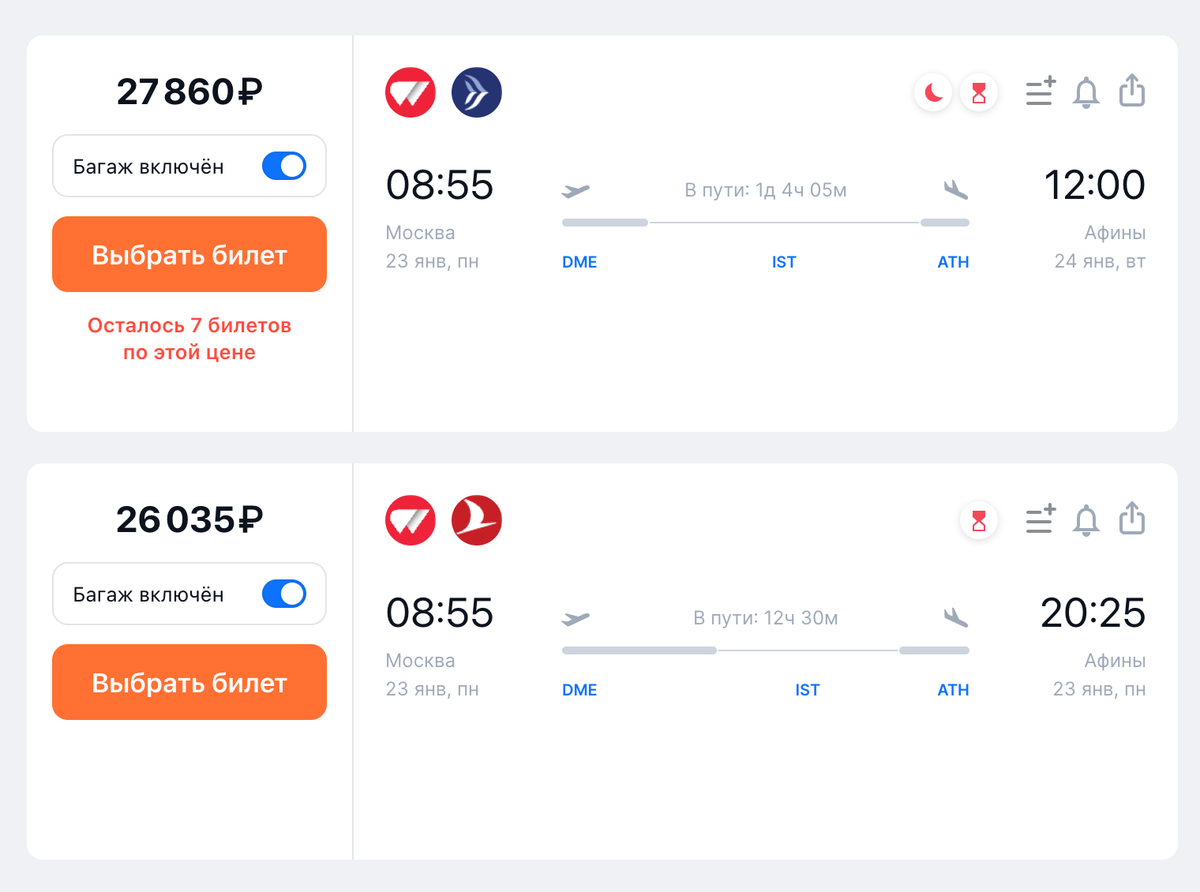Click the price alert bell on 27 860₽ ticket

coord(1086,93)
